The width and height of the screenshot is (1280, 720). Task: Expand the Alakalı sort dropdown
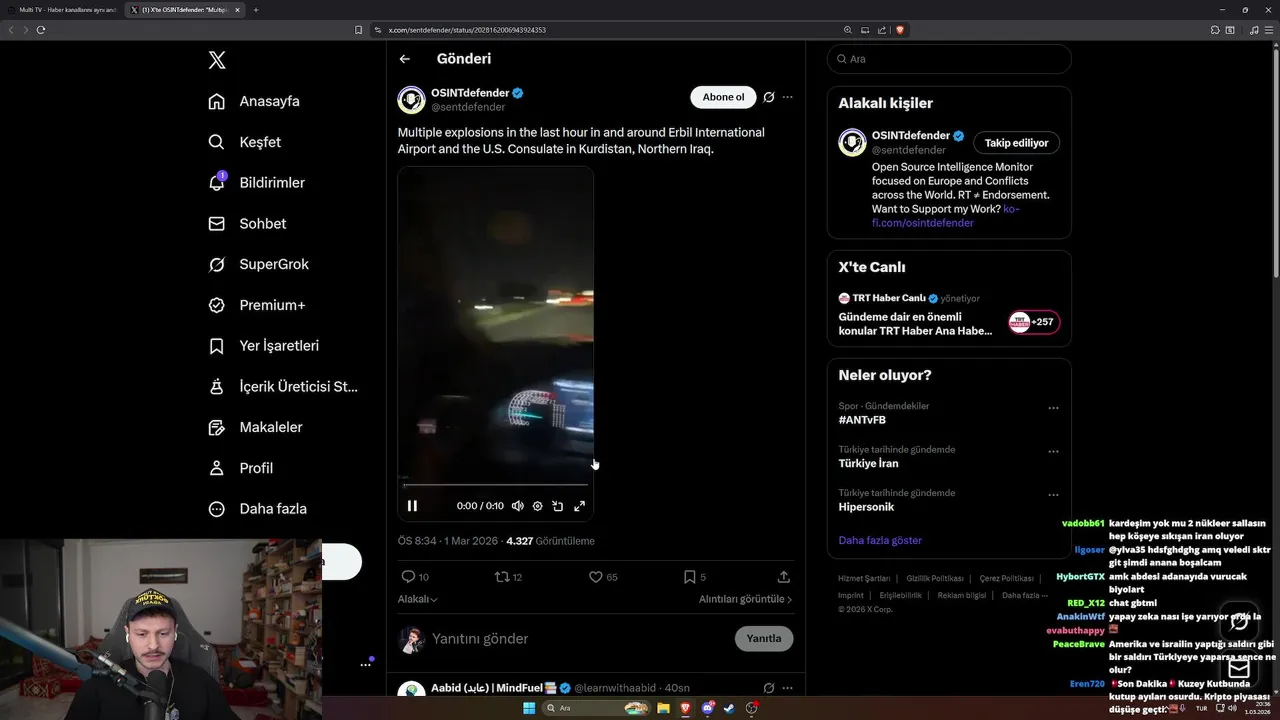[418, 599]
